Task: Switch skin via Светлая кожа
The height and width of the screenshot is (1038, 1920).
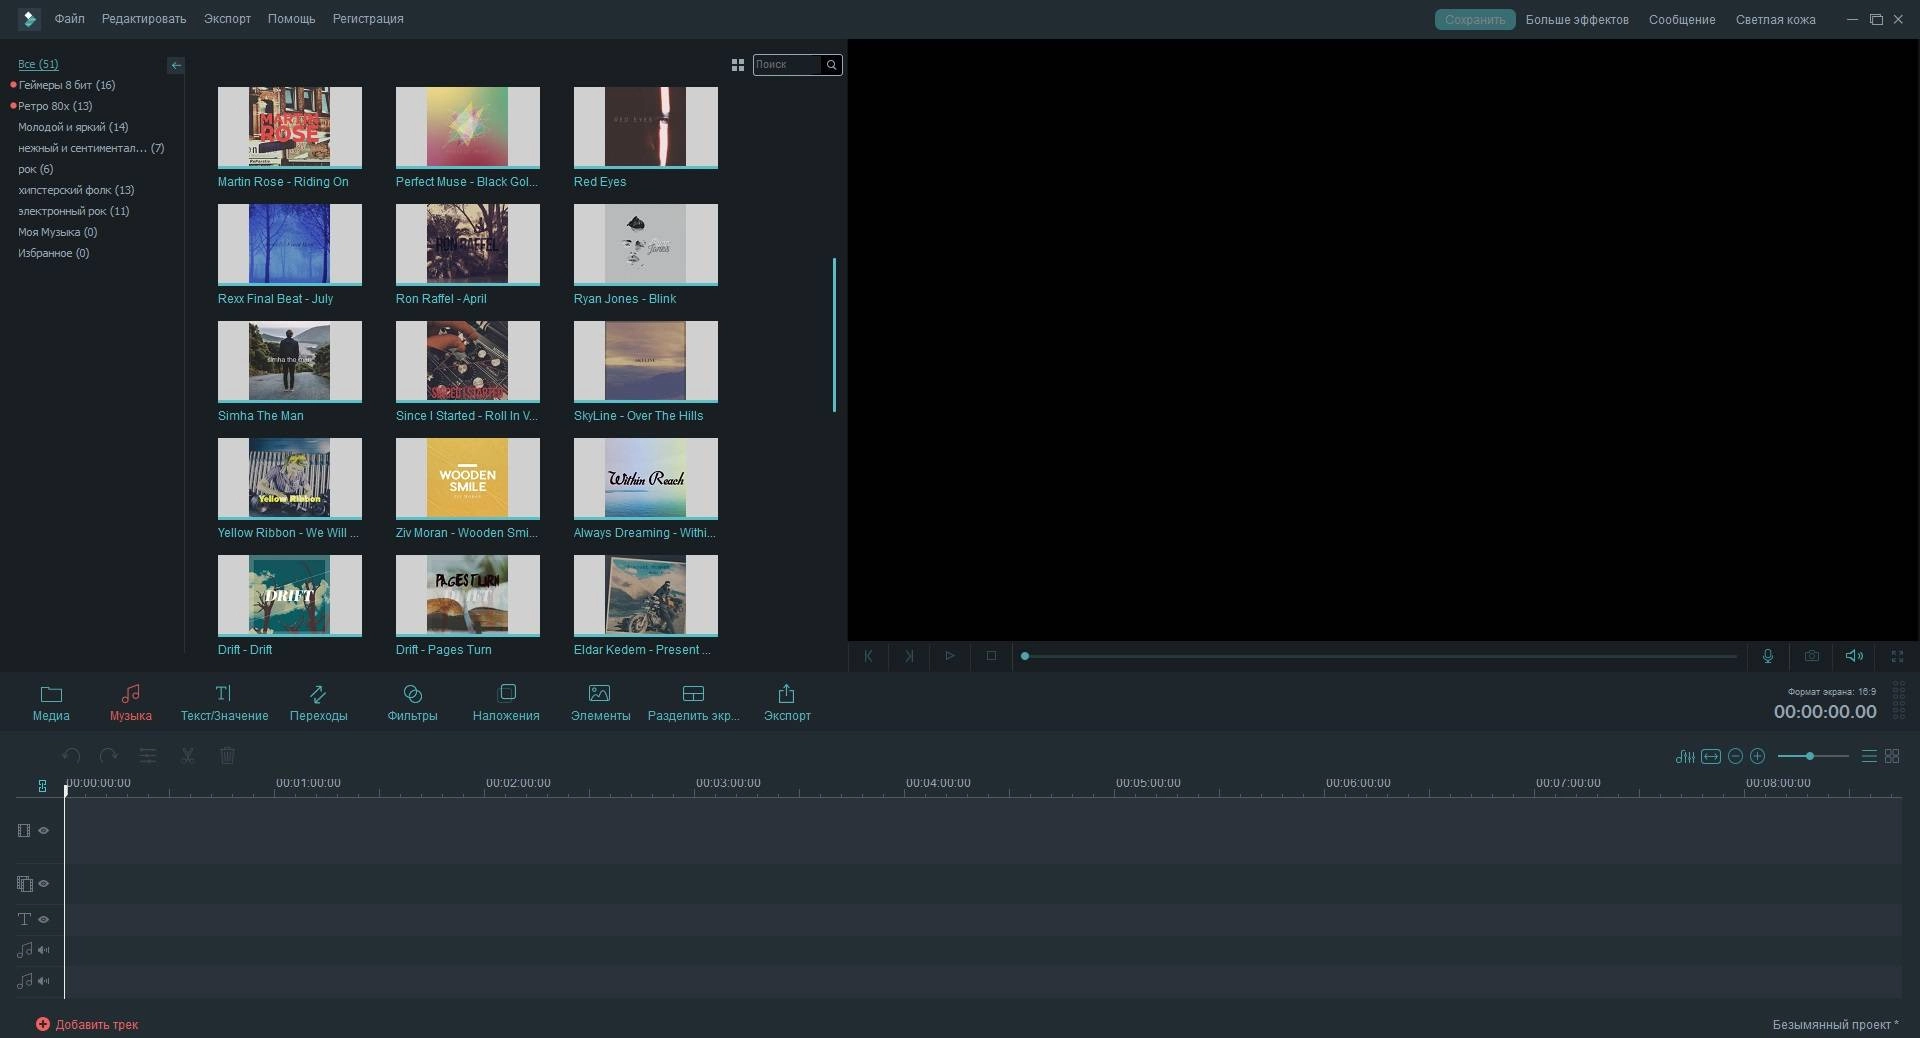Action: click(1775, 20)
